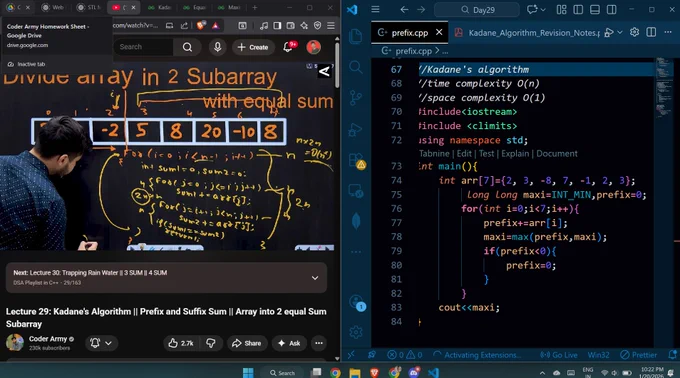Open the VS Code Explorer sidebar icon
Viewport: 680px width, 378px height.
tap(356, 36)
